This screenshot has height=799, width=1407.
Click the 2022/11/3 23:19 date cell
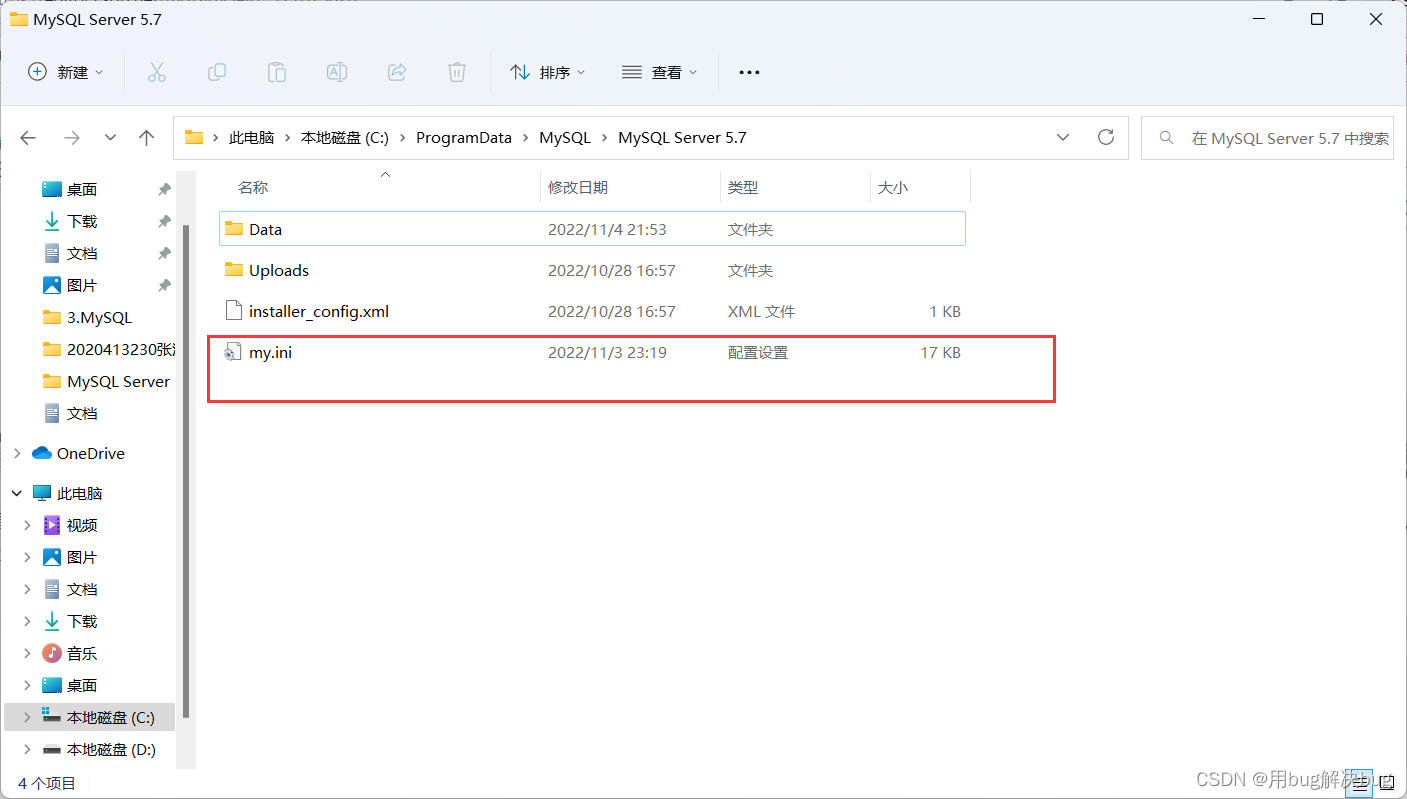(607, 352)
